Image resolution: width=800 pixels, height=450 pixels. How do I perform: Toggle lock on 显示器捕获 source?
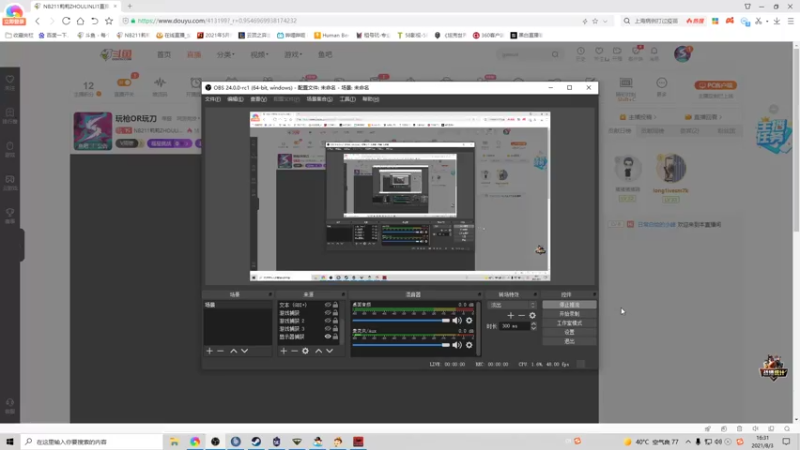pyautogui.click(x=335, y=337)
